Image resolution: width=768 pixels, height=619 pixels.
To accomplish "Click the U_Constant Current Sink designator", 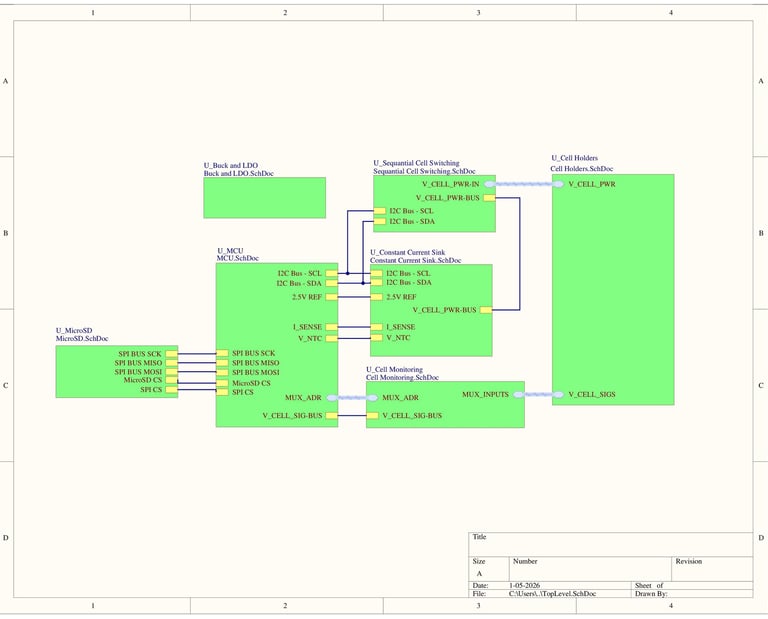I will (x=408, y=253).
